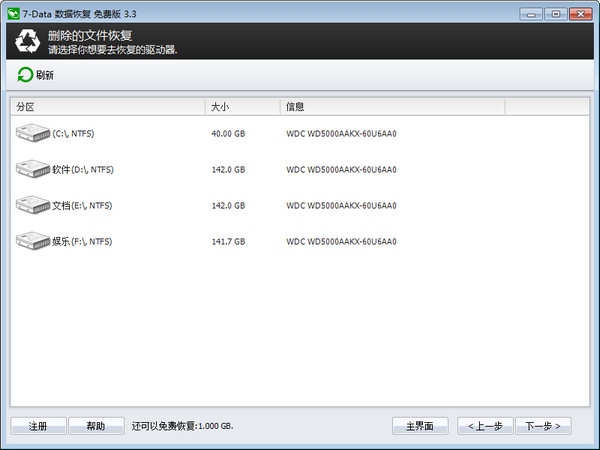Proceed with 下一步> button

coord(543,426)
